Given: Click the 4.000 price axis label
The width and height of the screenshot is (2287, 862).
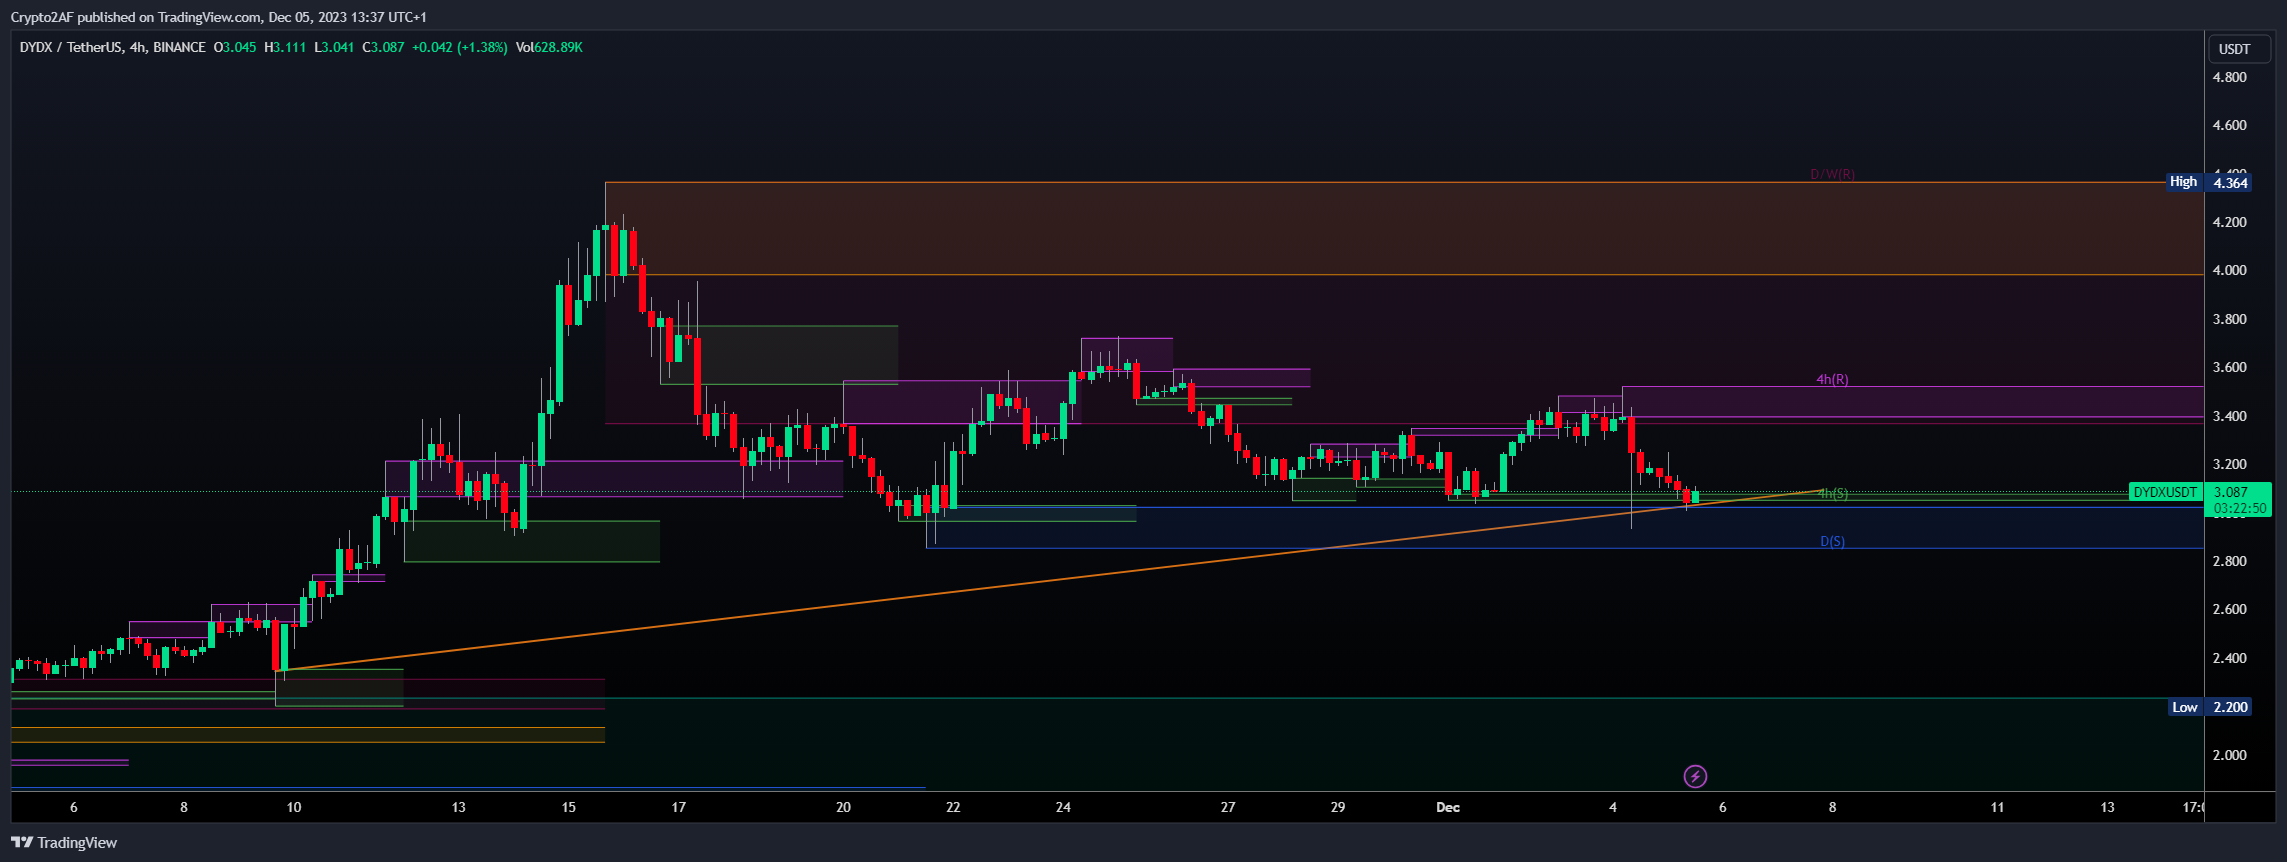Looking at the screenshot, I should pyautogui.click(x=2229, y=270).
